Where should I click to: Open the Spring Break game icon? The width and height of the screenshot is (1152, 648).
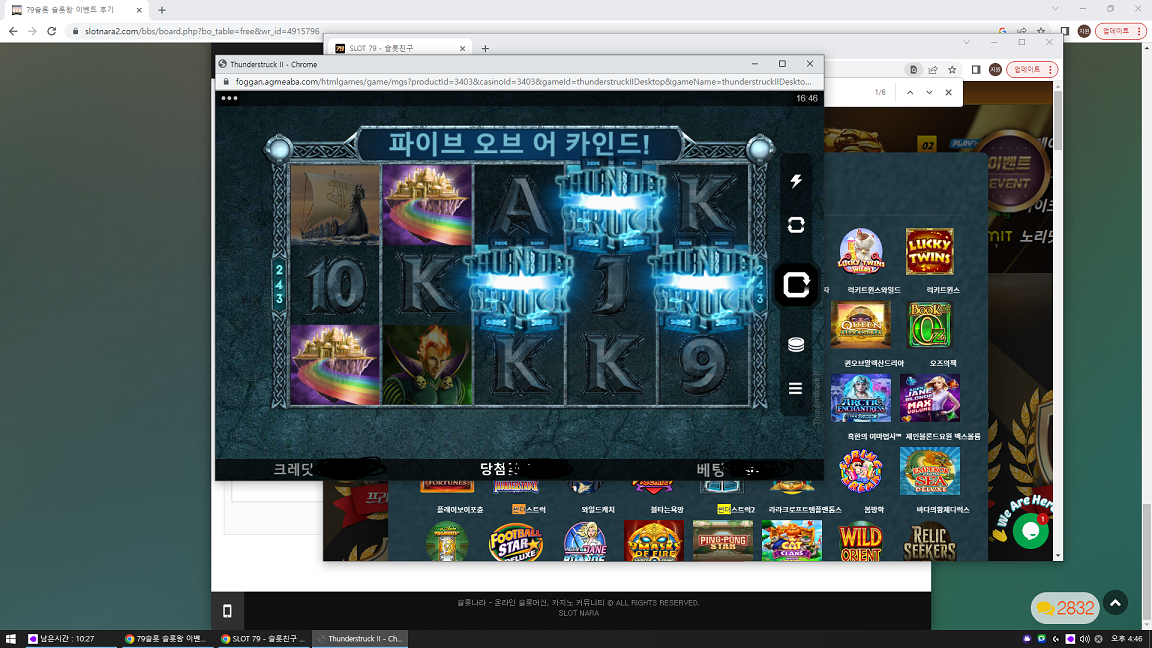point(861,471)
